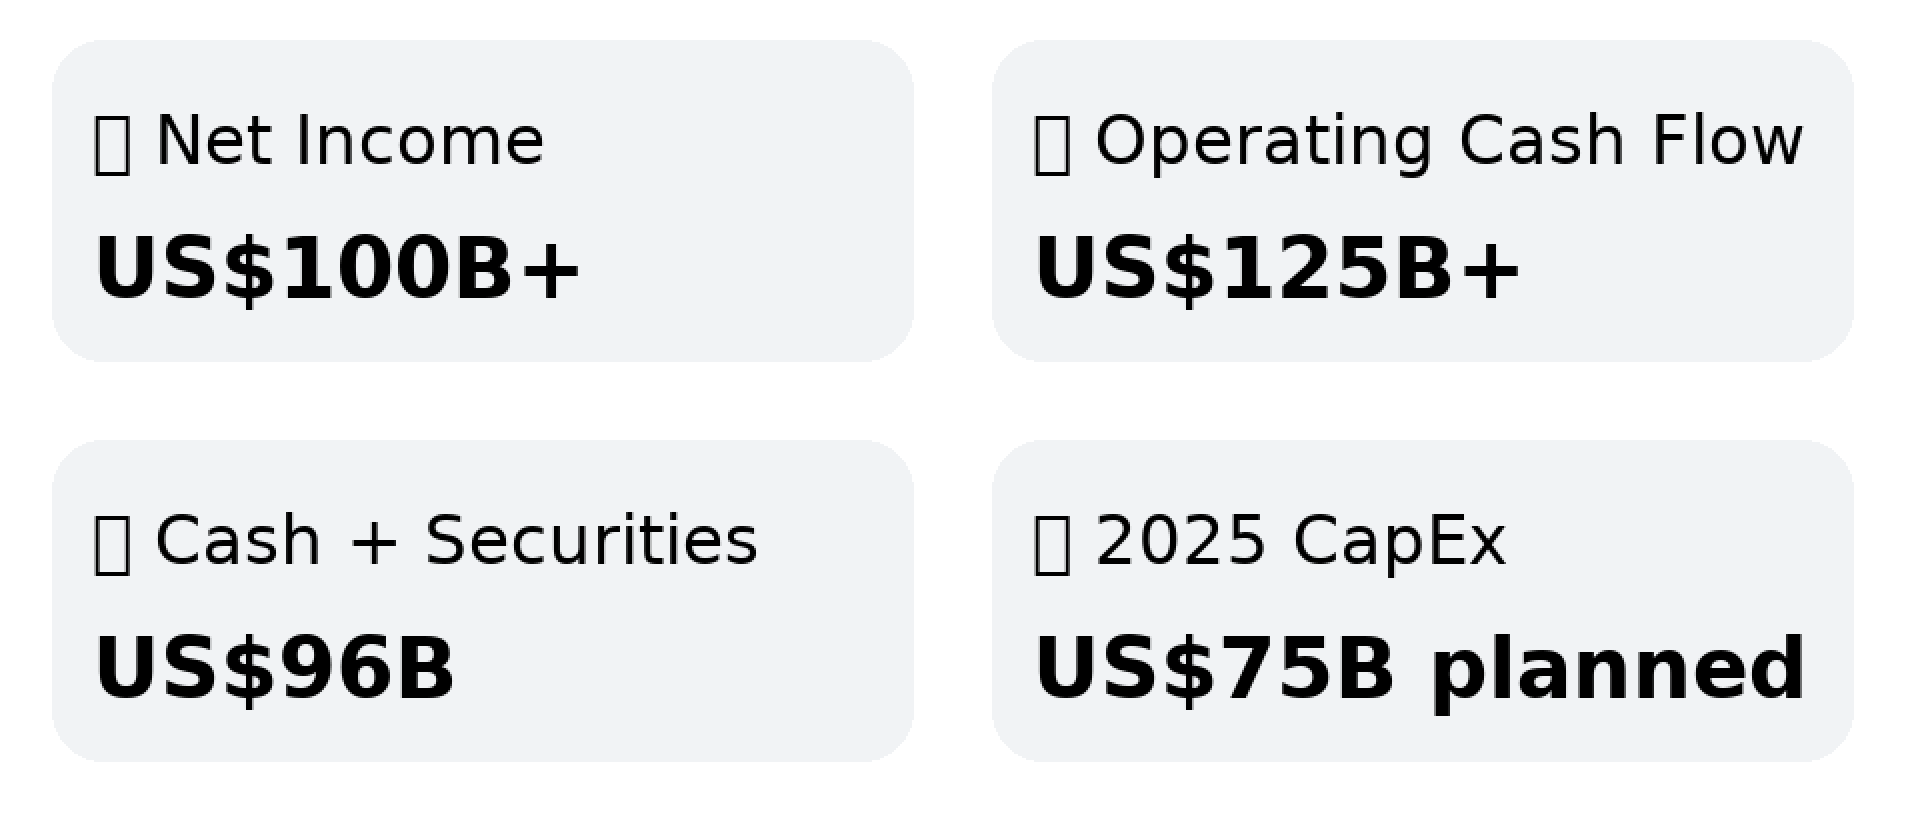Click the icon beside Net Income
This screenshot has height=814, width=1916.
click(x=112, y=145)
